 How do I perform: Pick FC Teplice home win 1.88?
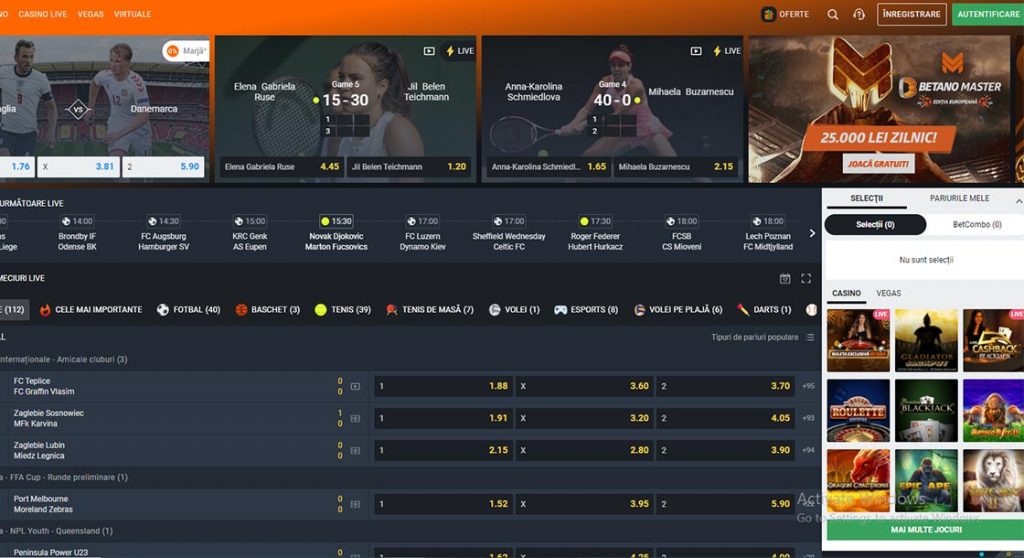[443, 386]
